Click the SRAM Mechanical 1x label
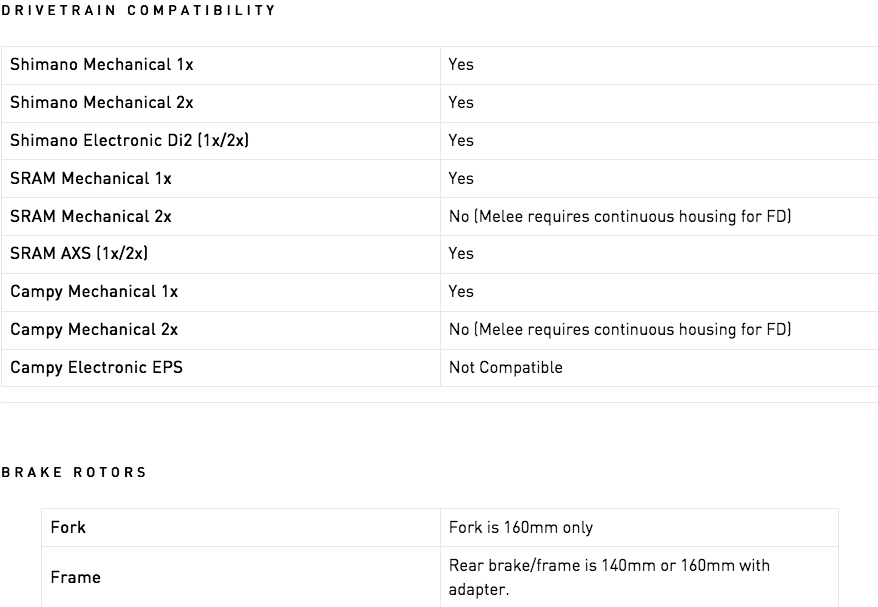Screen dimensions: 878x607 (91, 179)
